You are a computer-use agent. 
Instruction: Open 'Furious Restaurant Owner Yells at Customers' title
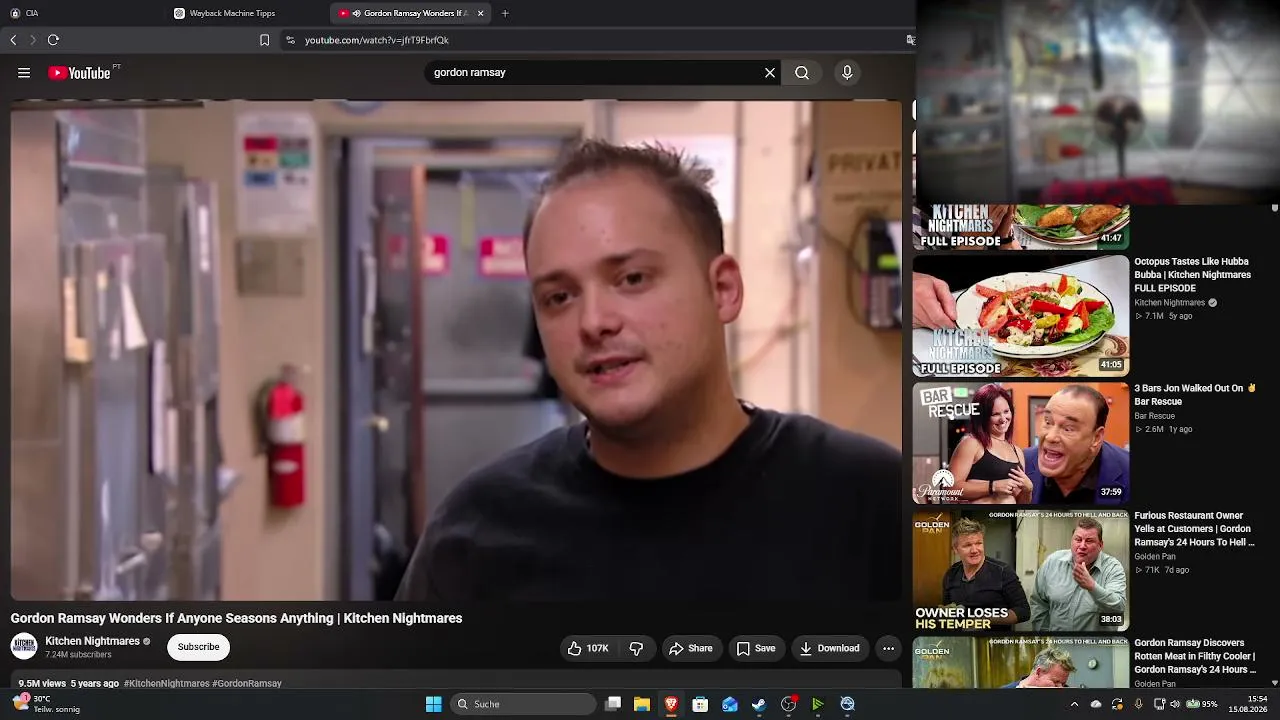tap(1194, 529)
